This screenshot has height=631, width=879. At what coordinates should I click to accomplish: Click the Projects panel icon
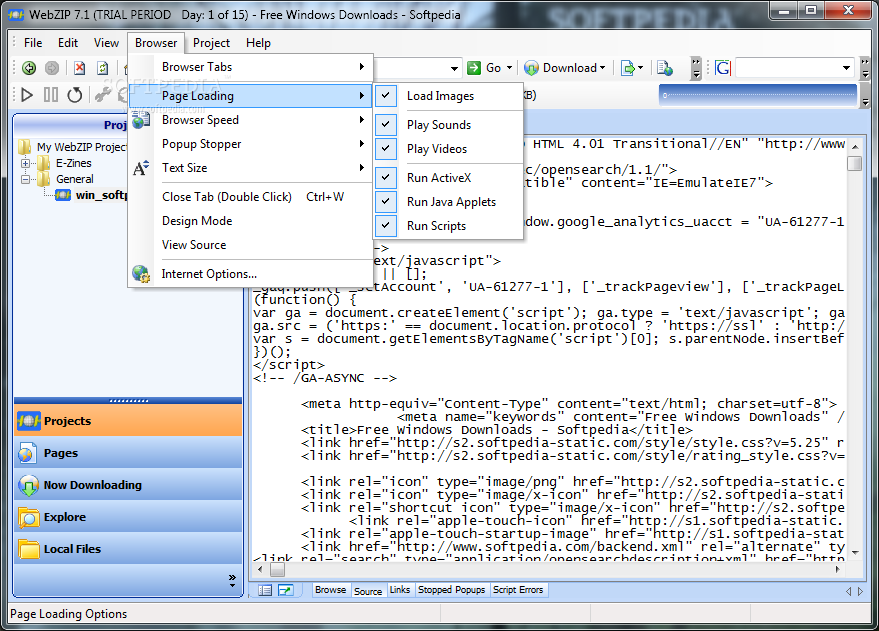(28, 421)
